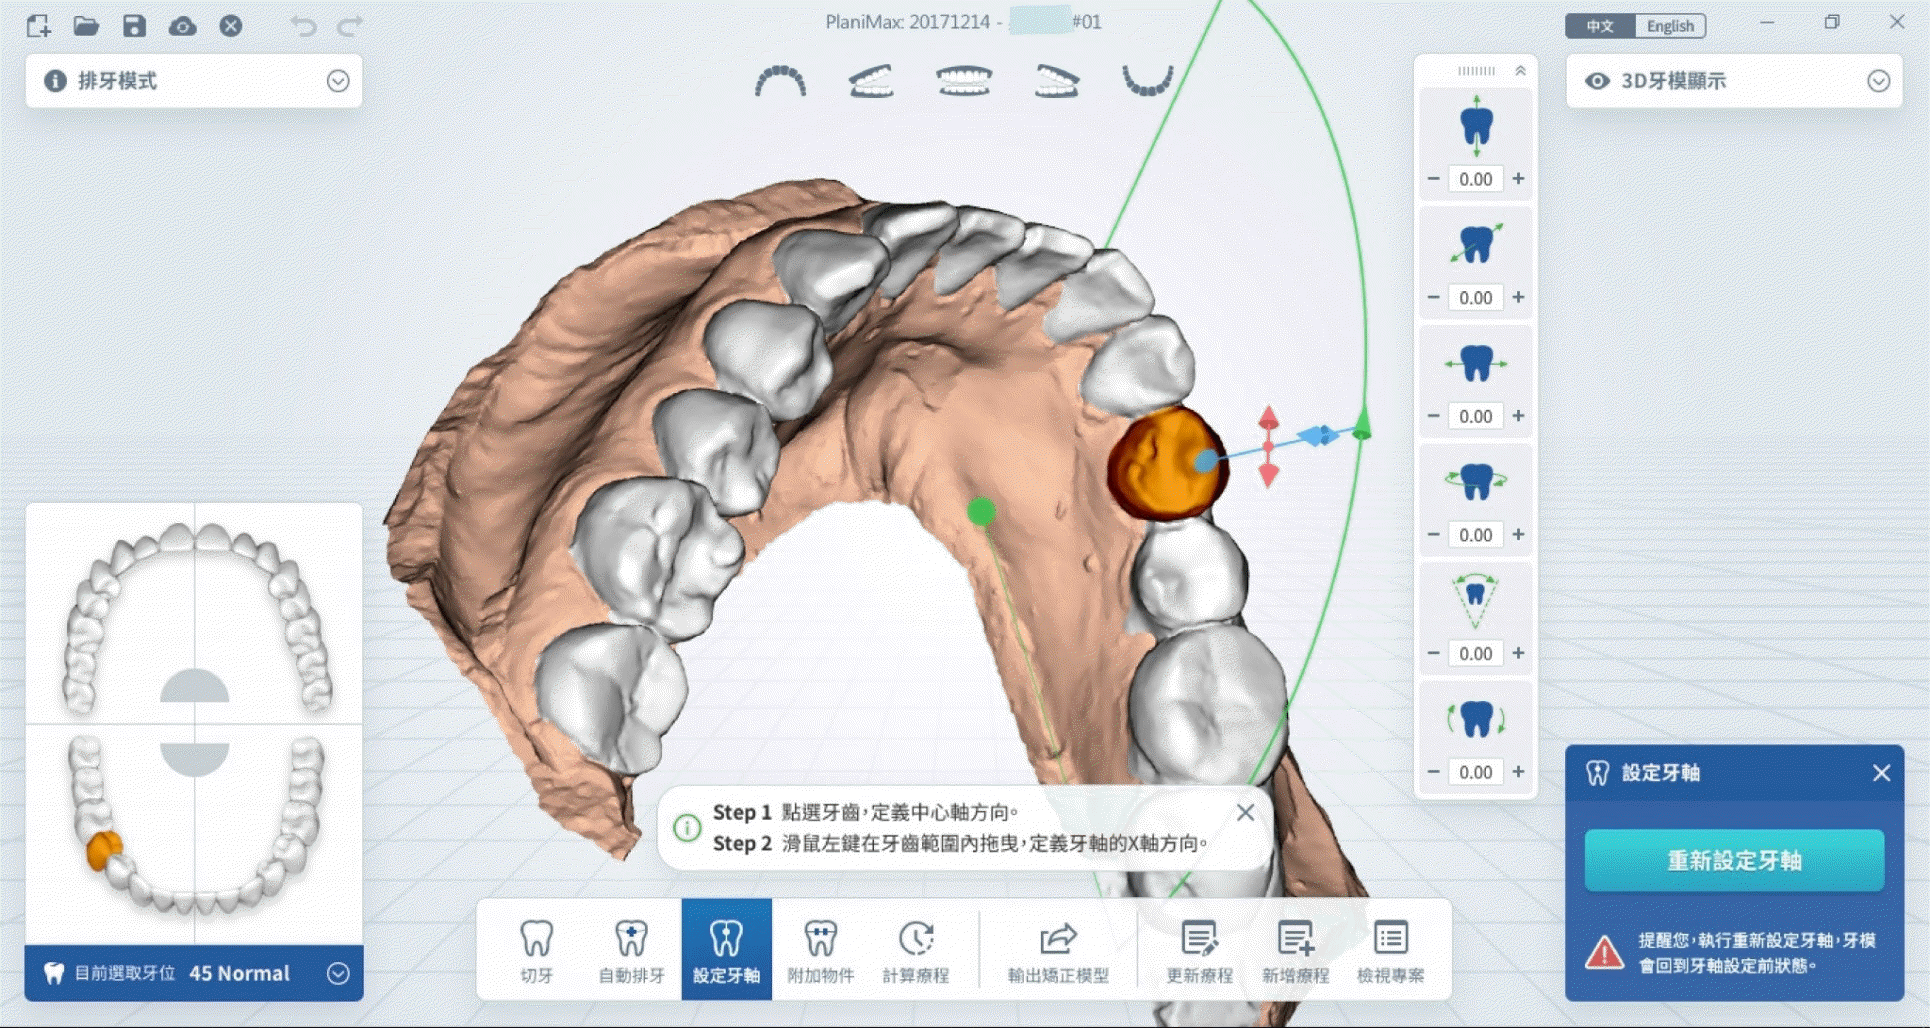Image resolution: width=1930 pixels, height=1028 pixels.
Task: Click the 更新療程 toolbar item
Action: point(1199,949)
